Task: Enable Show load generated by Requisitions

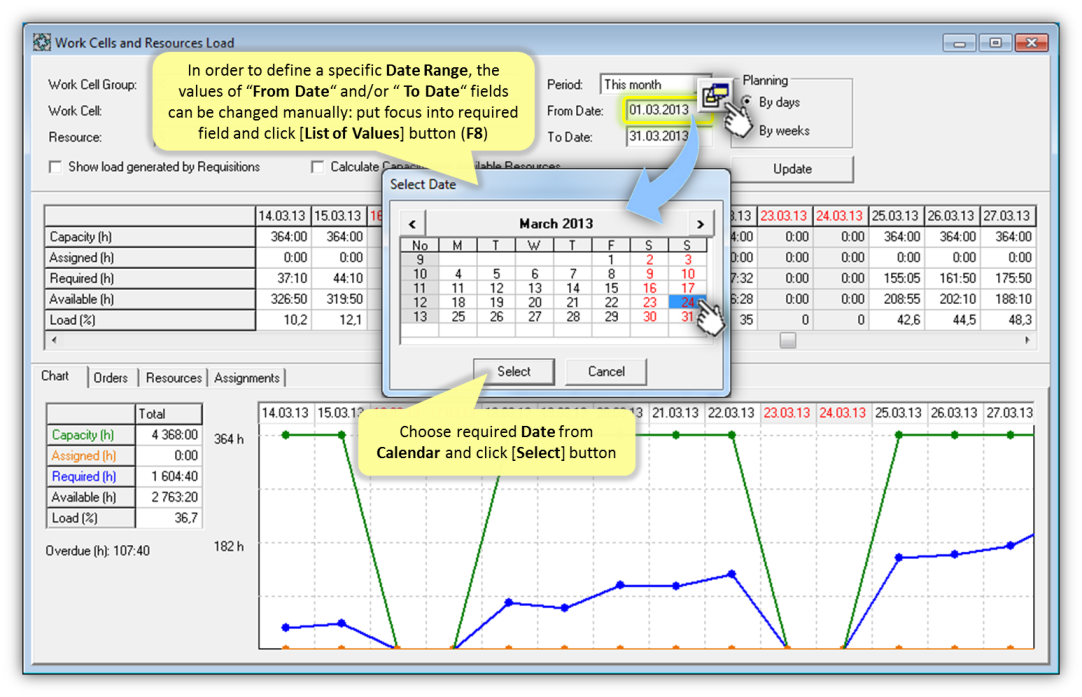Action: (56, 167)
